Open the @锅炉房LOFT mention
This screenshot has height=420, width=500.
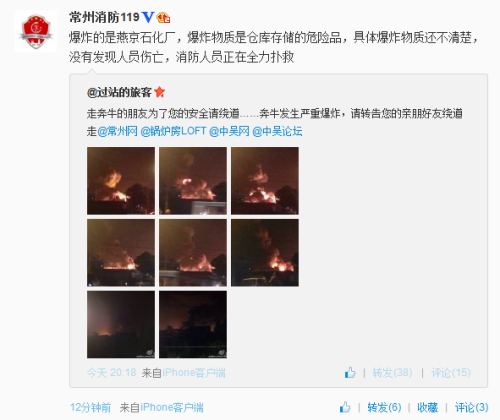pos(173,131)
